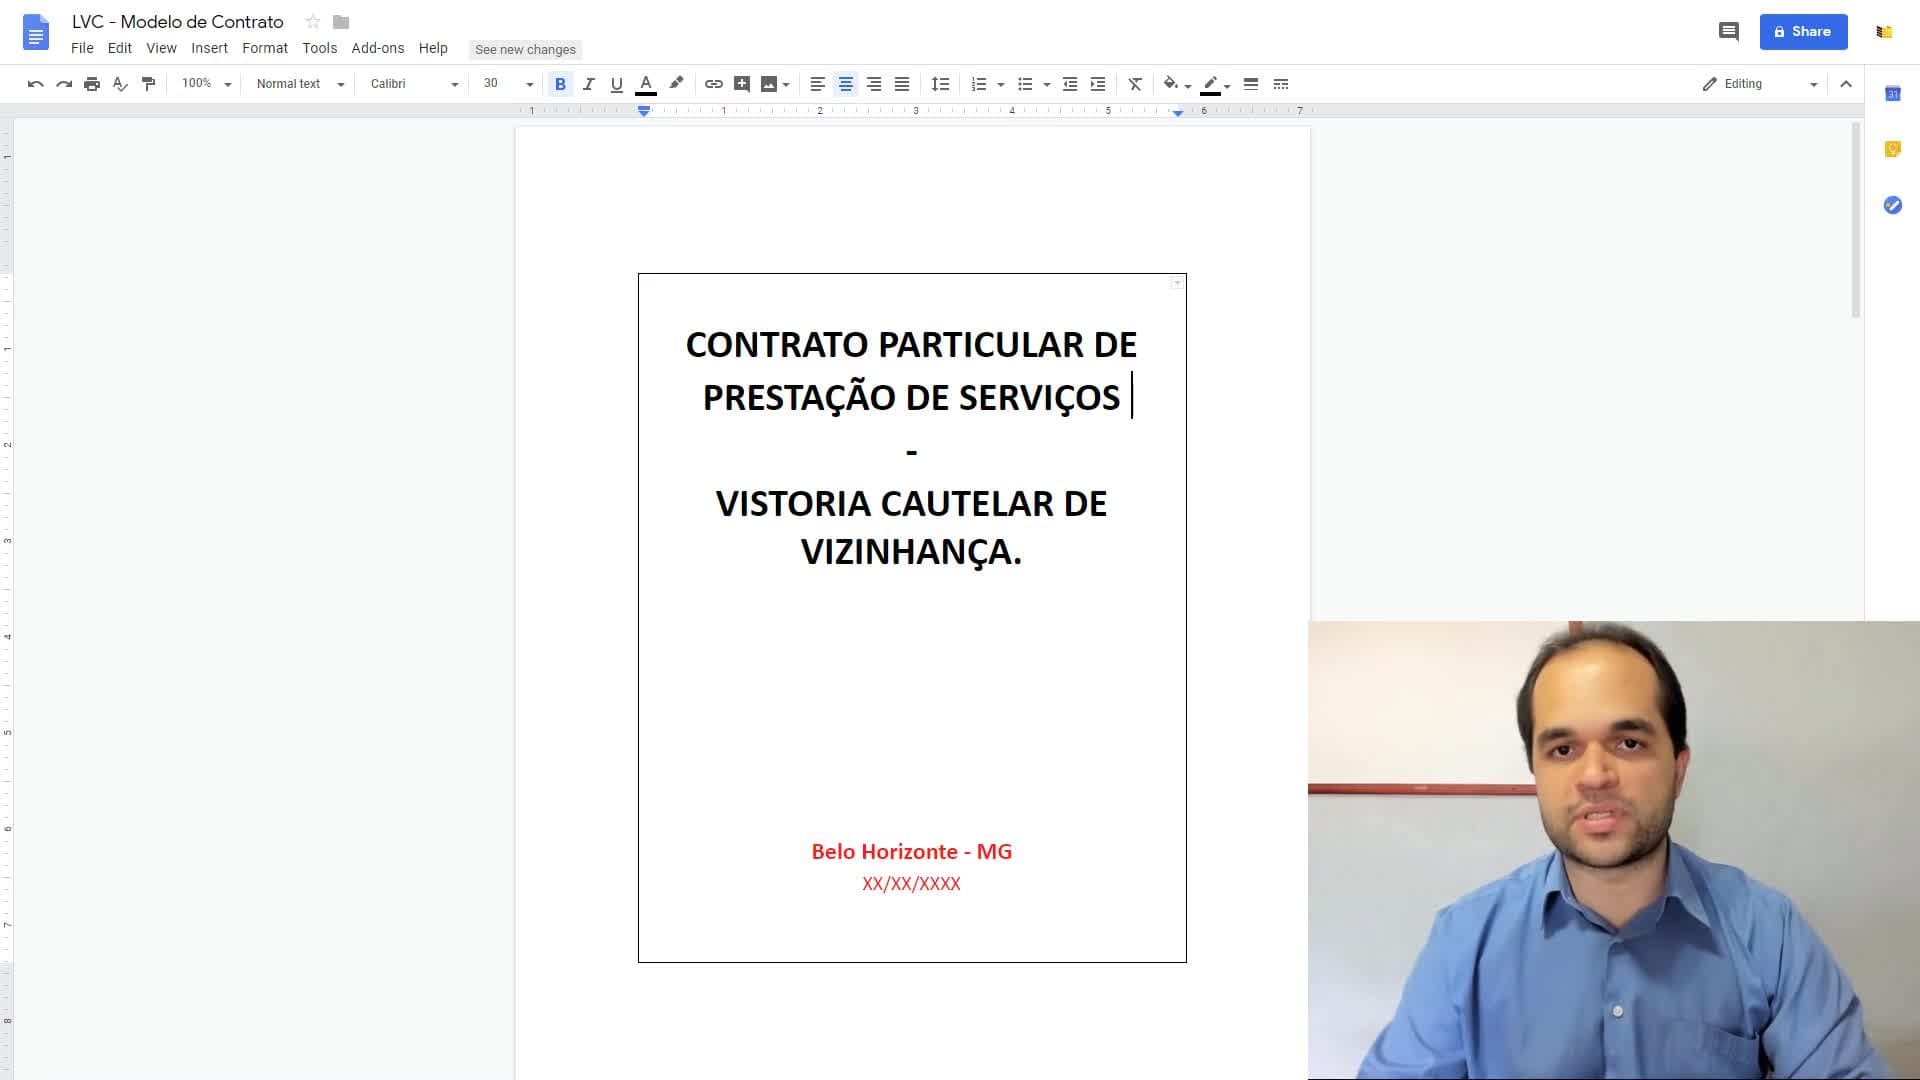Click the Add comment toolbar icon
The width and height of the screenshot is (1920, 1080).
click(742, 84)
